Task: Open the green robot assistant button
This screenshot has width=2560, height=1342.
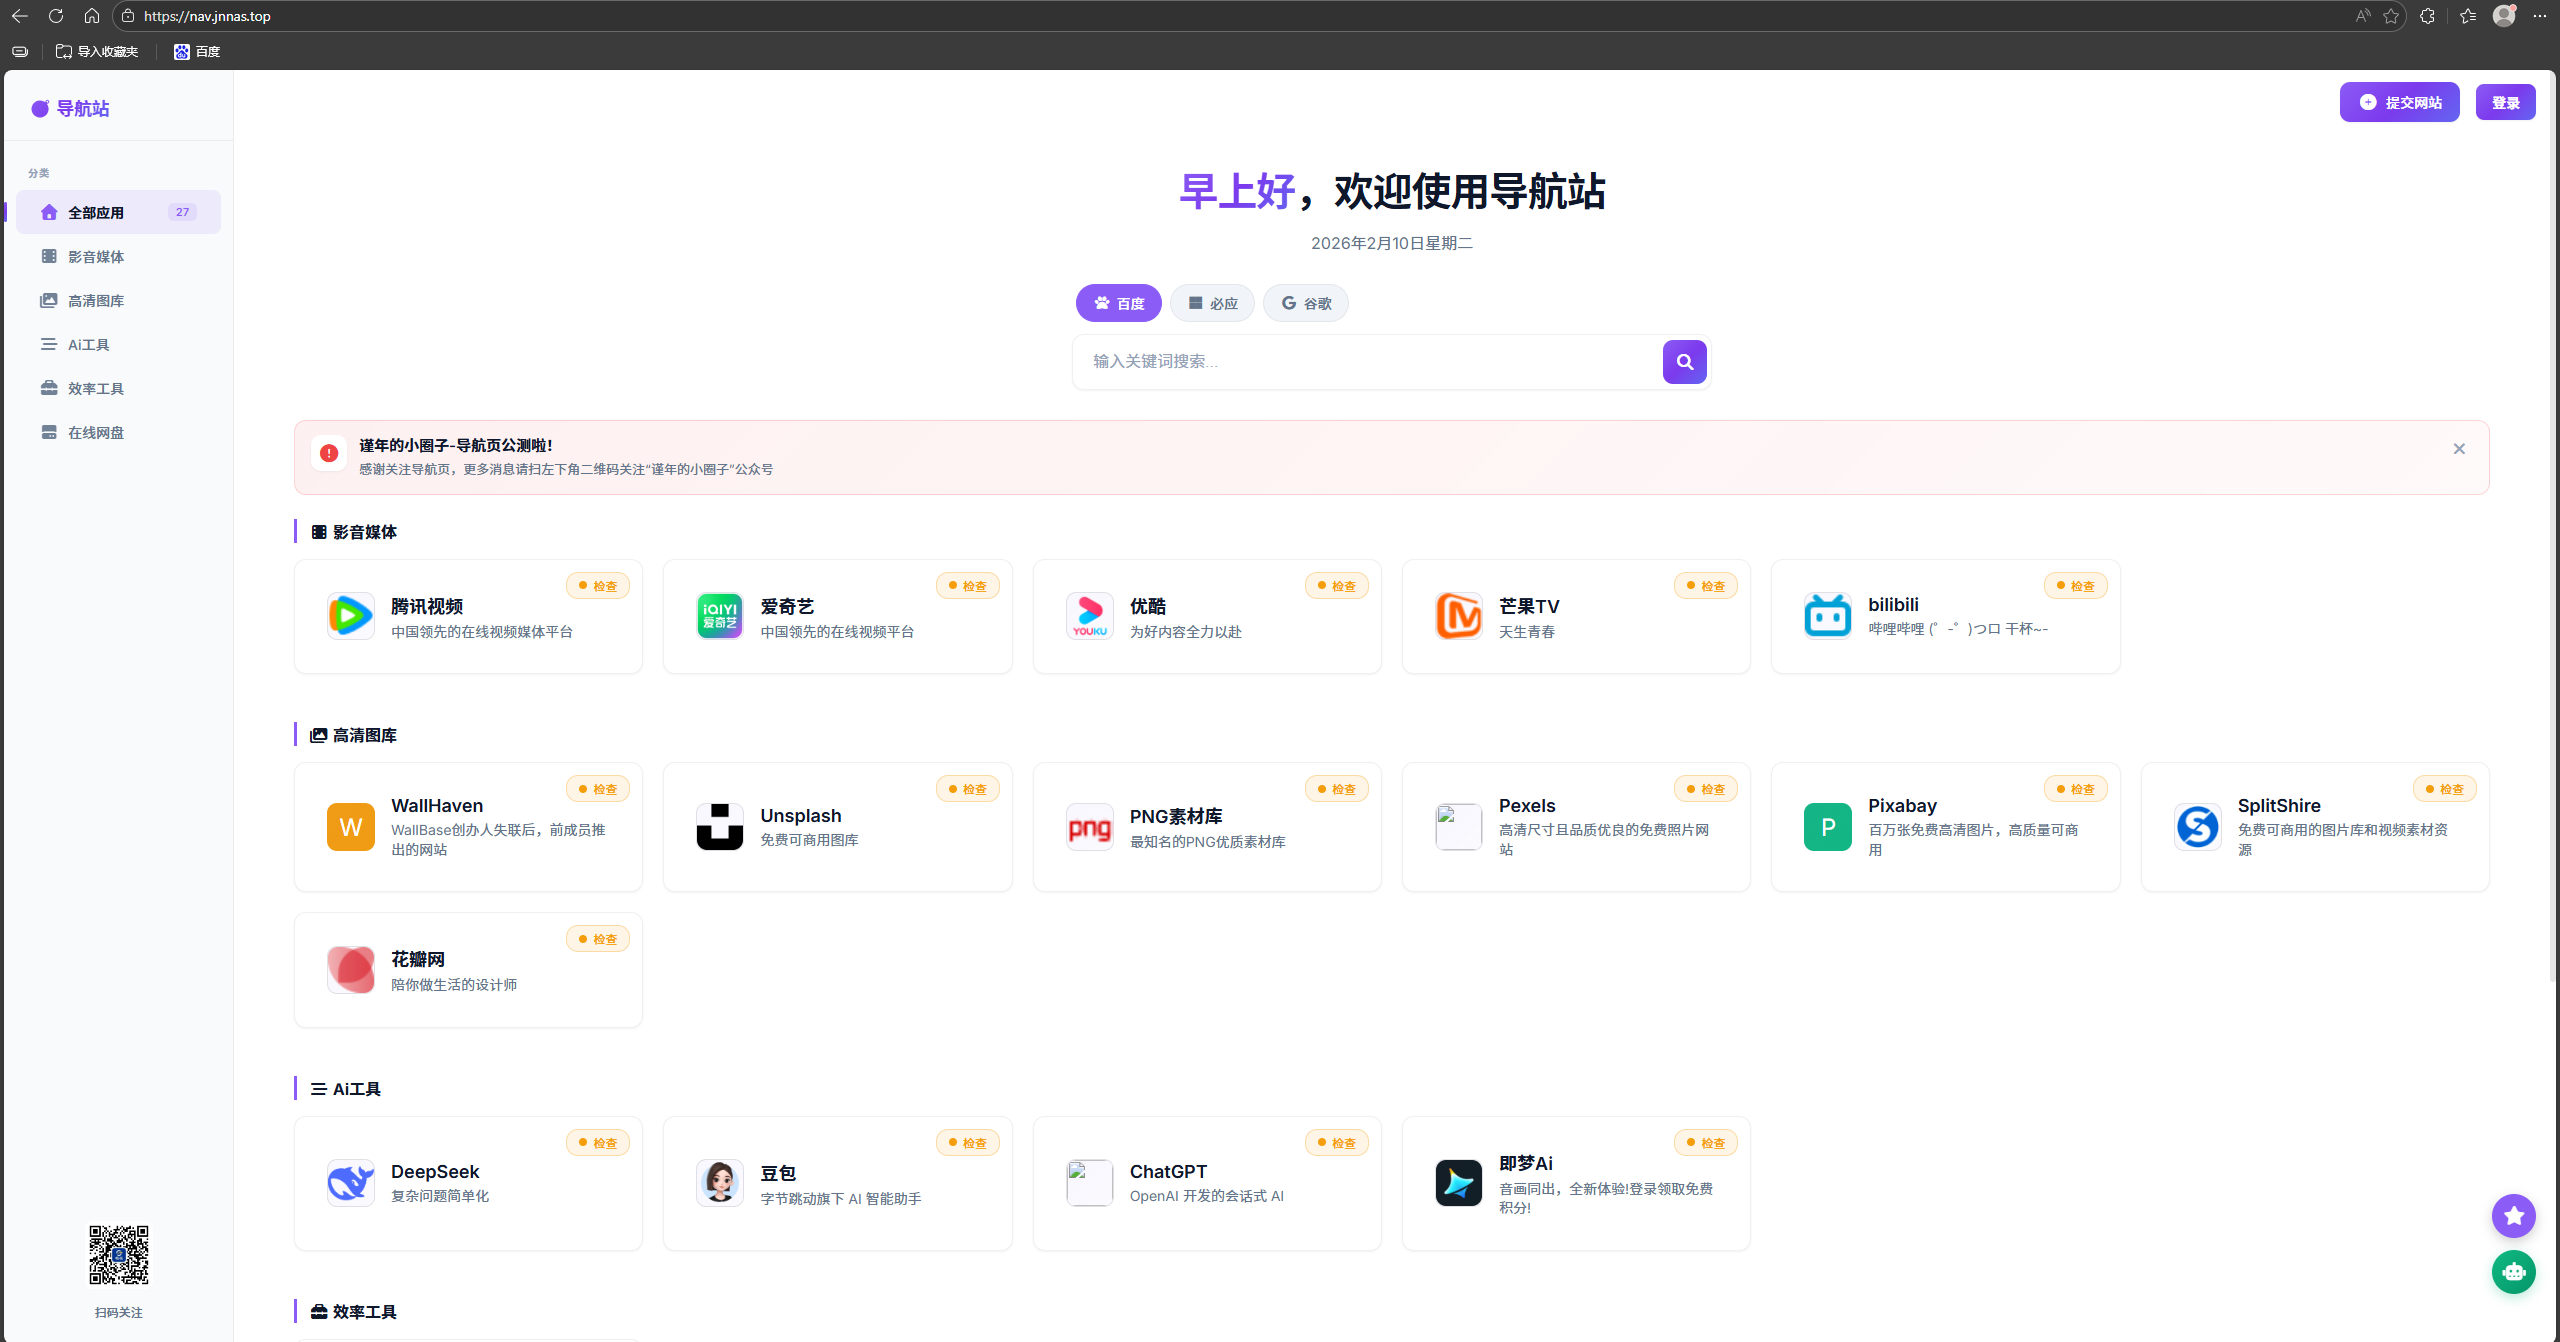Action: click(2513, 1272)
